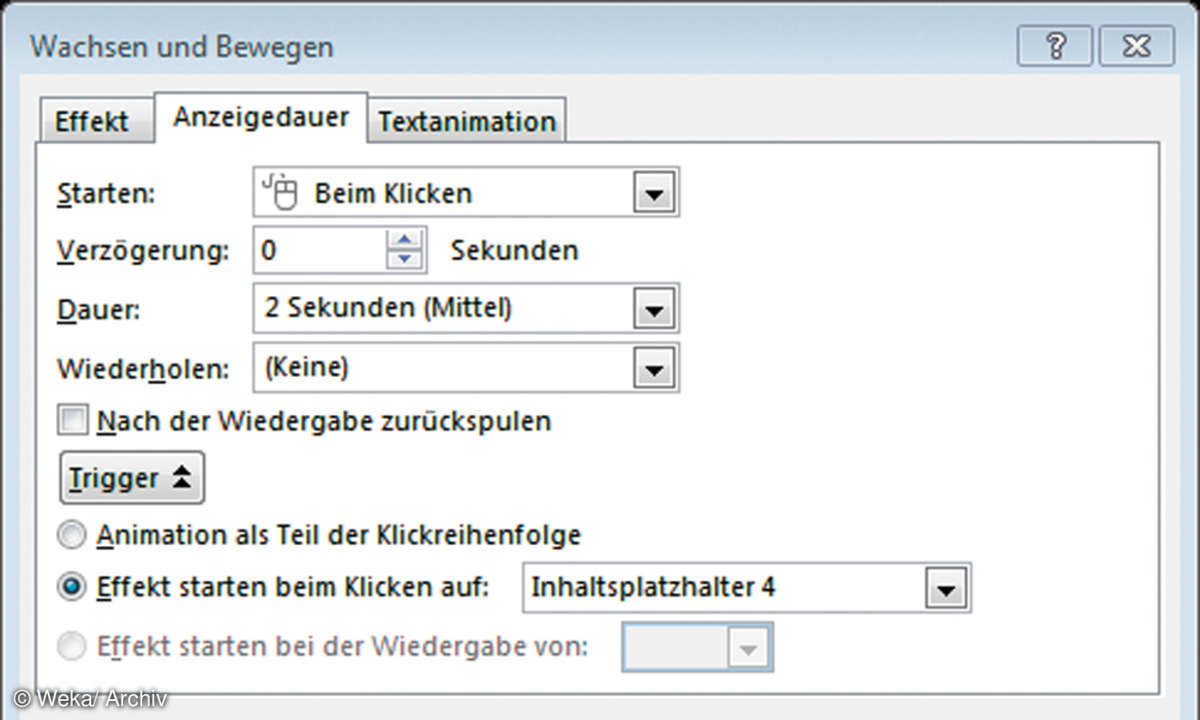Click the Verzögerung seconds input field
Image resolution: width=1200 pixels, height=720 pixels.
click(x=320, y=250)
